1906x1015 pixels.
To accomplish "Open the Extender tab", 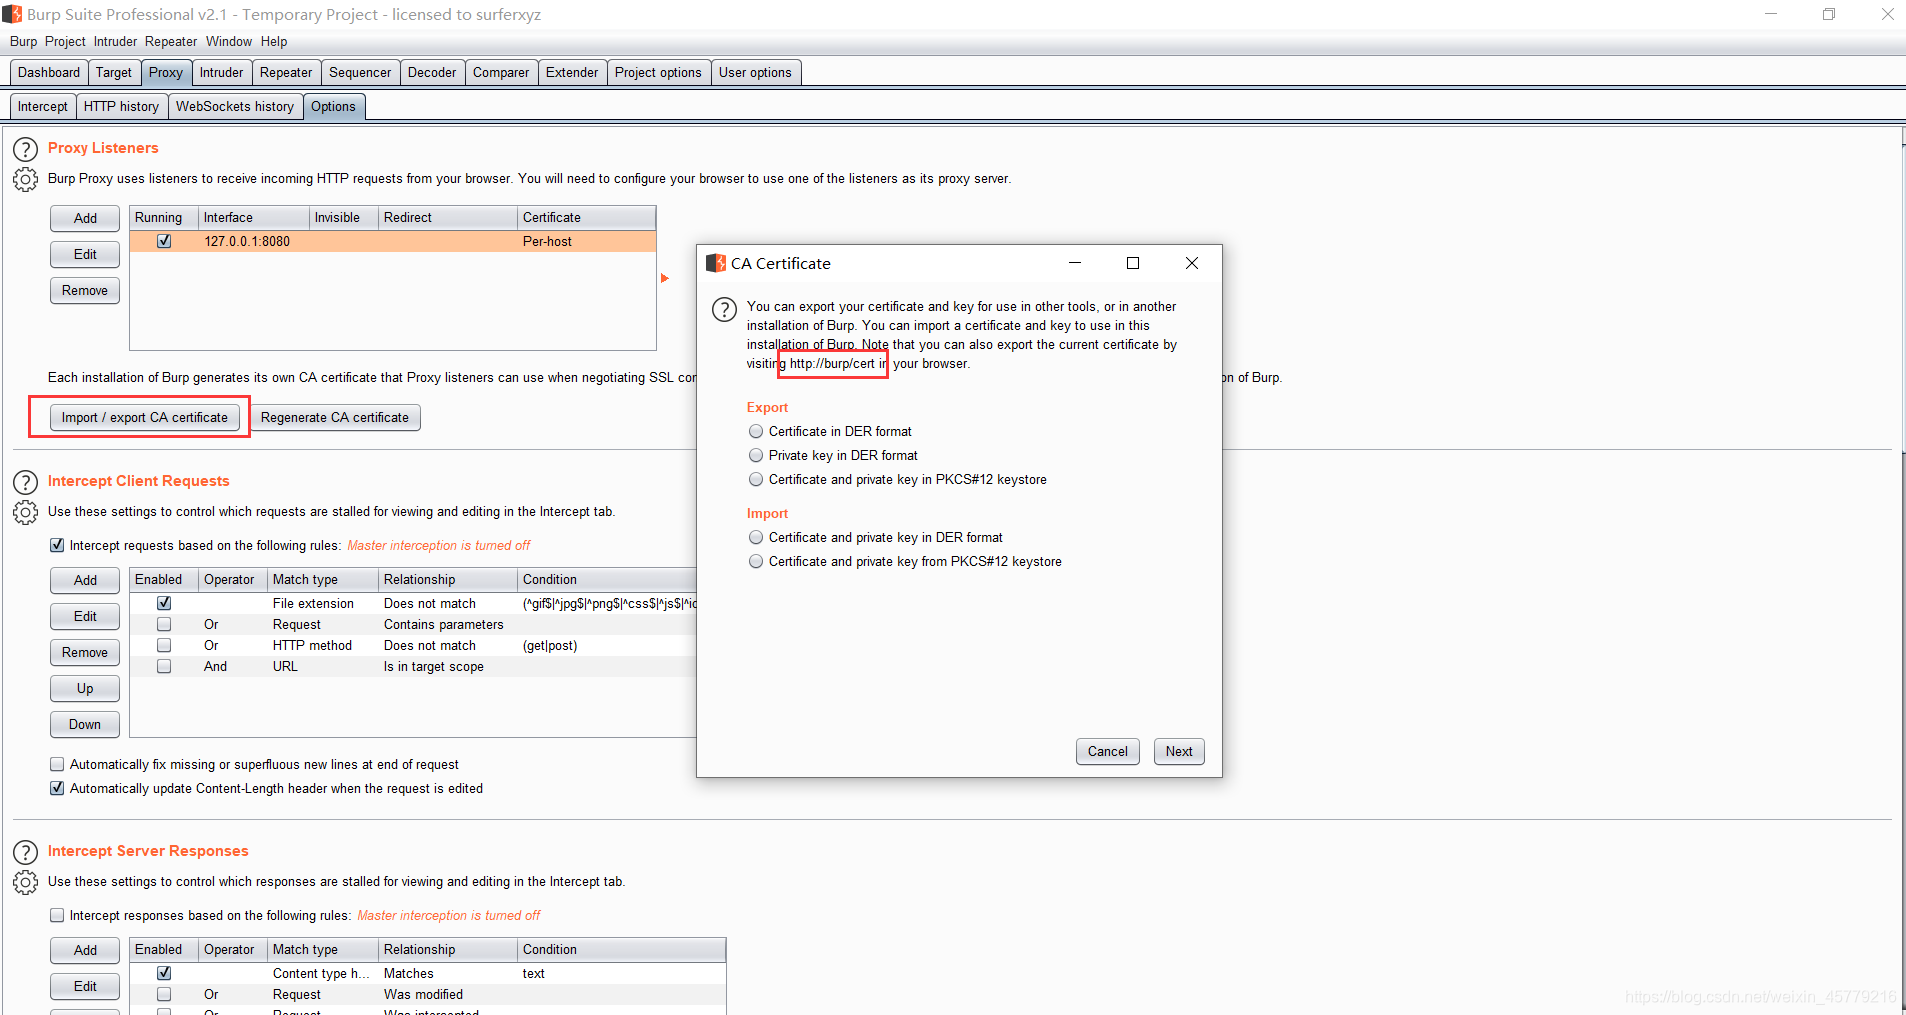I will (572, 72).
